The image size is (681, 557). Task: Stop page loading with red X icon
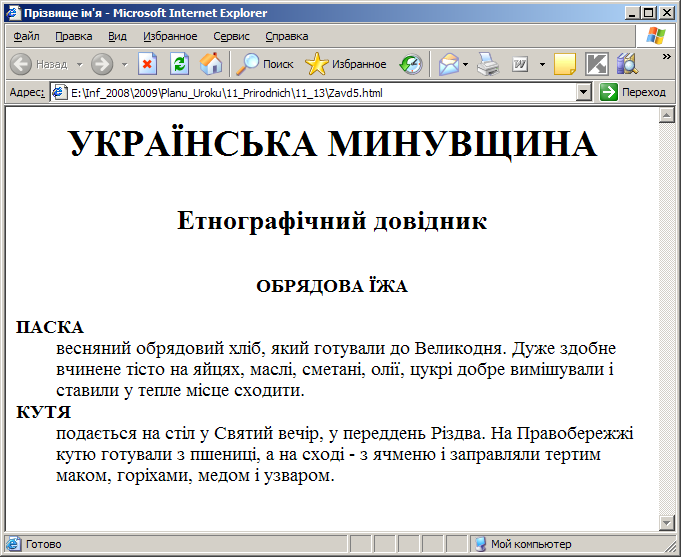pyautogui.click(x=148, y=64)
